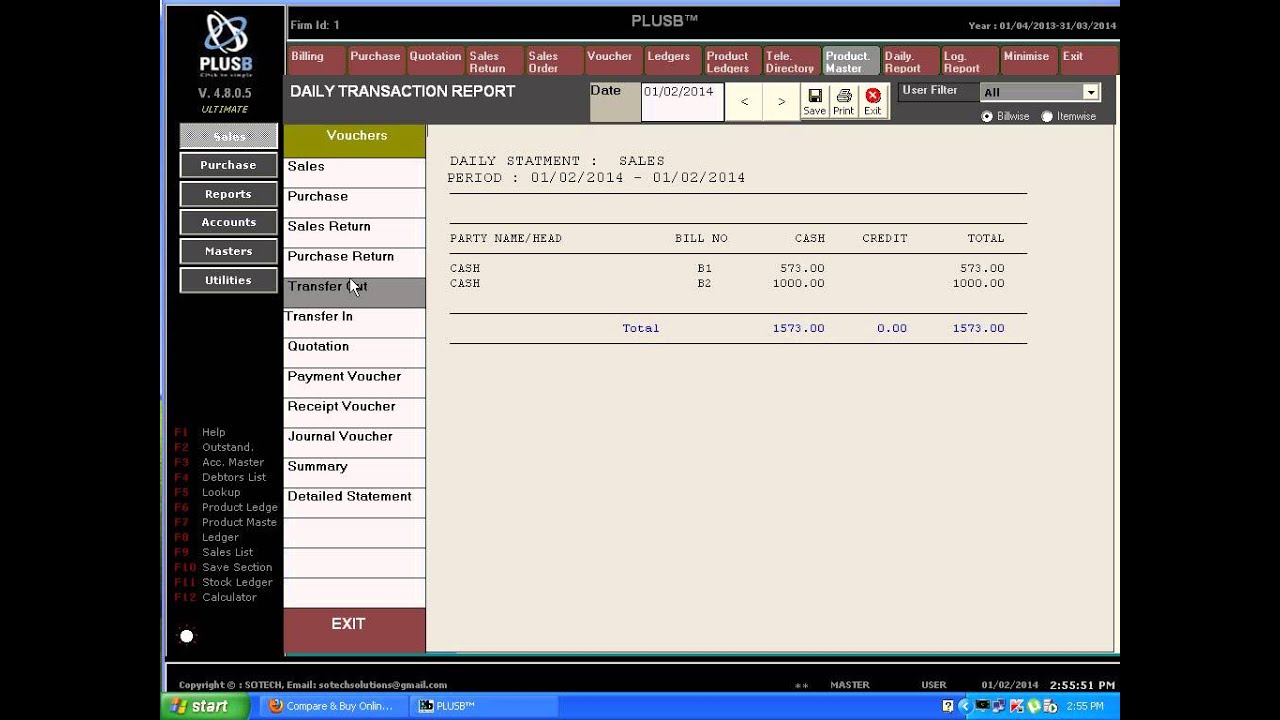Click the Masters sidebar button
1280x720 pixels.
click(229, 251)
